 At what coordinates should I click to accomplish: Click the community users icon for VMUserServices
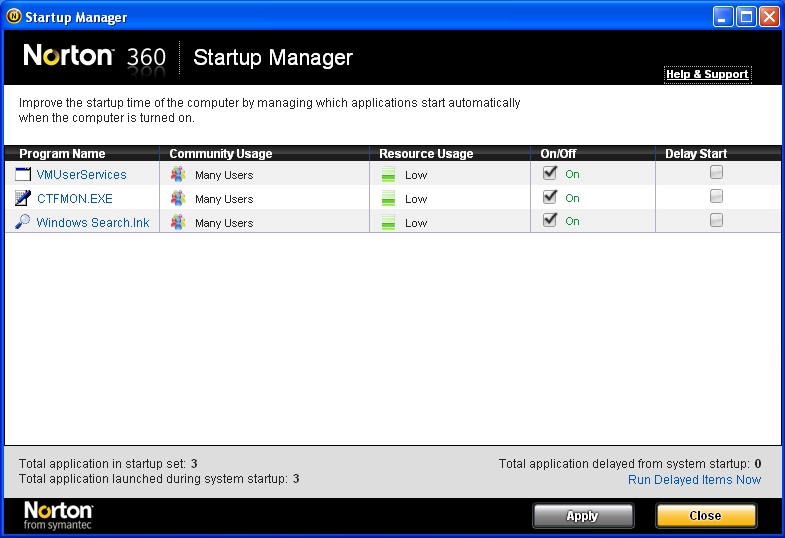178,174
